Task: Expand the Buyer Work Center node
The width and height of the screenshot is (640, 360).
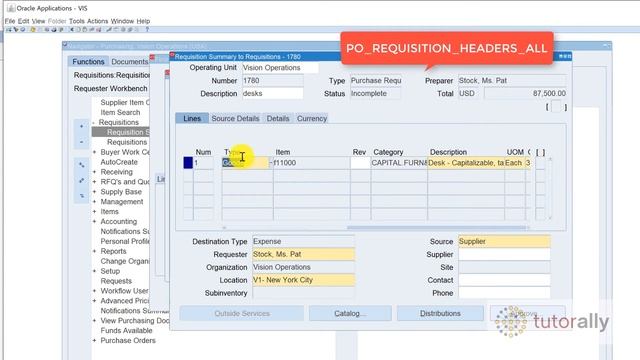Action: 94,152
